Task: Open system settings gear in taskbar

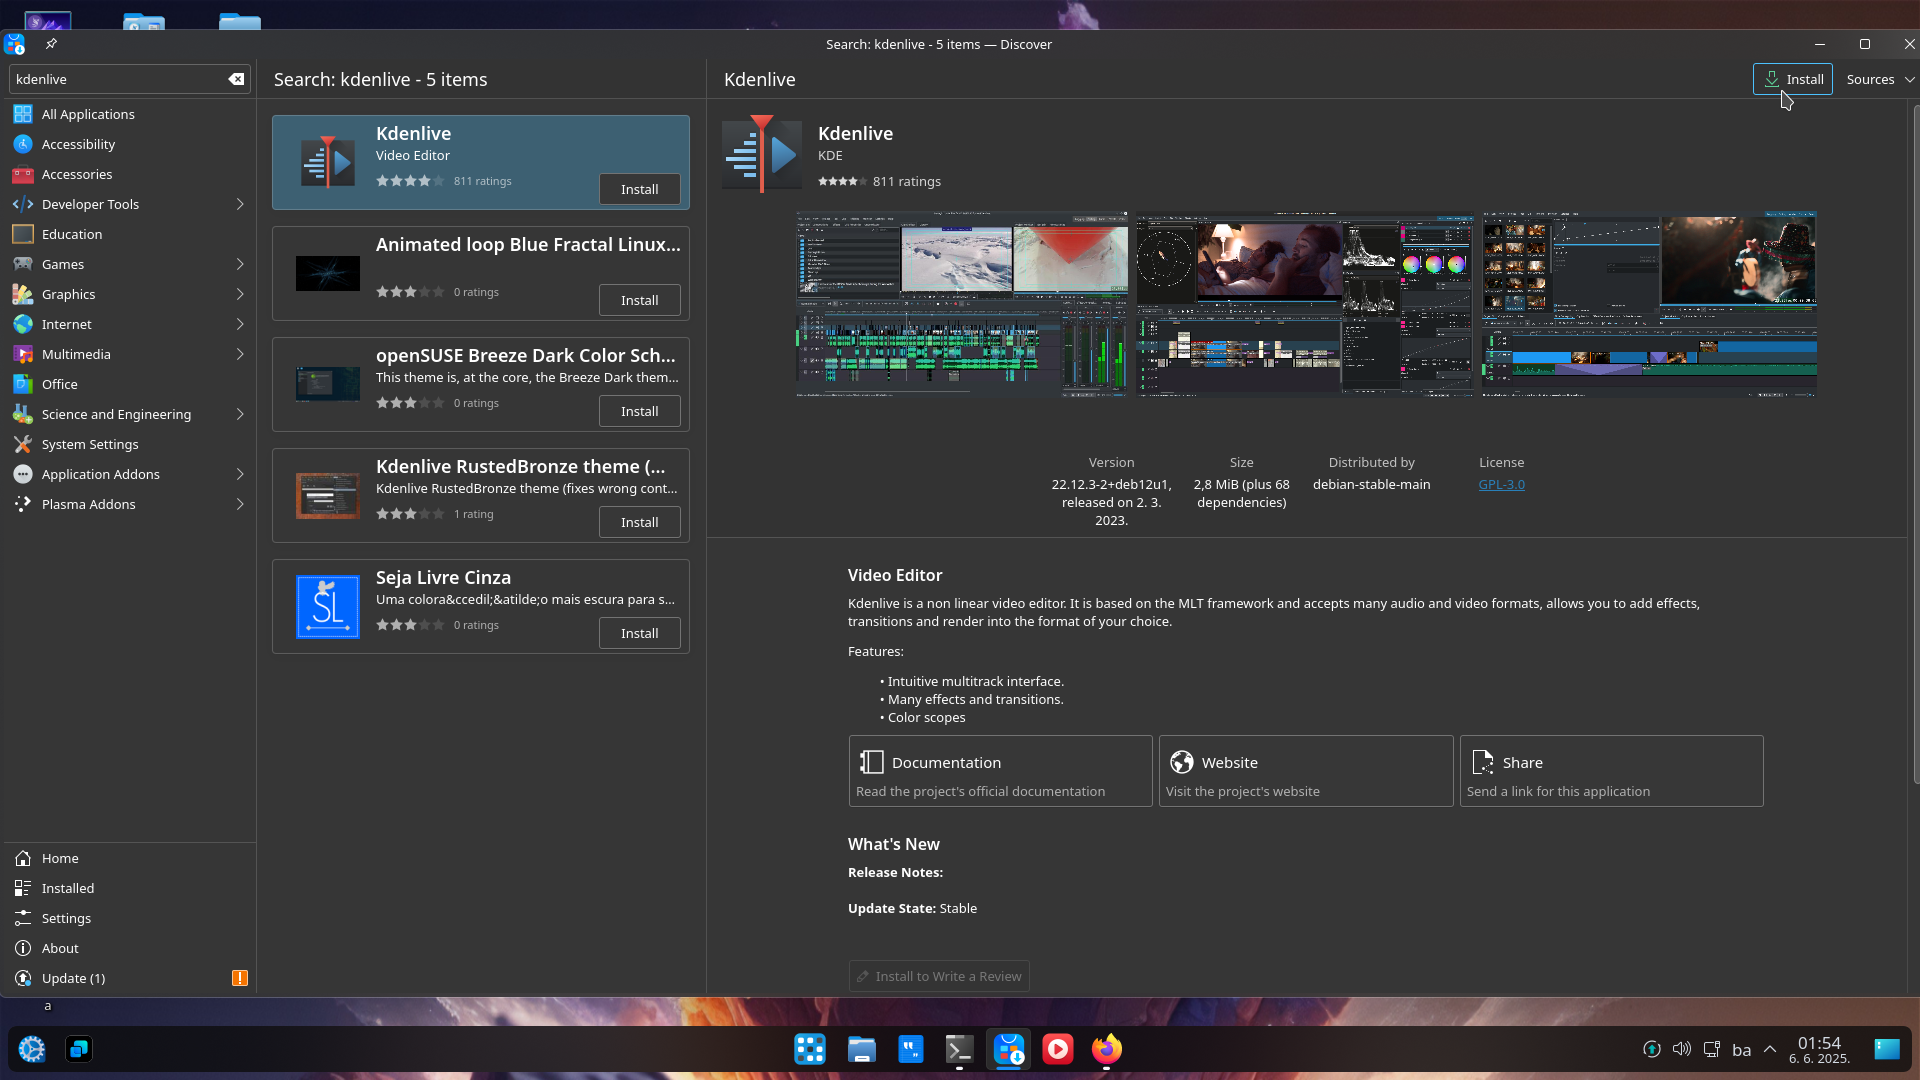Action: pos(32,1049)
